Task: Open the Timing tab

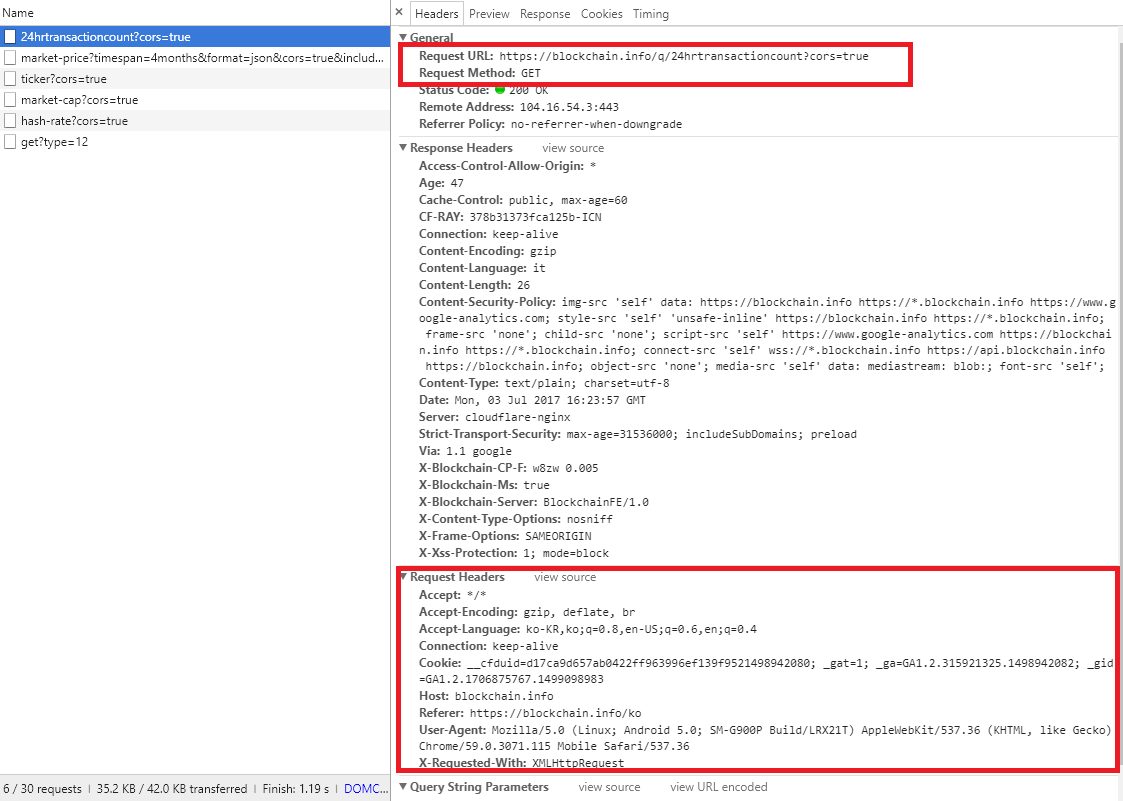Action: tap(650, 14)
